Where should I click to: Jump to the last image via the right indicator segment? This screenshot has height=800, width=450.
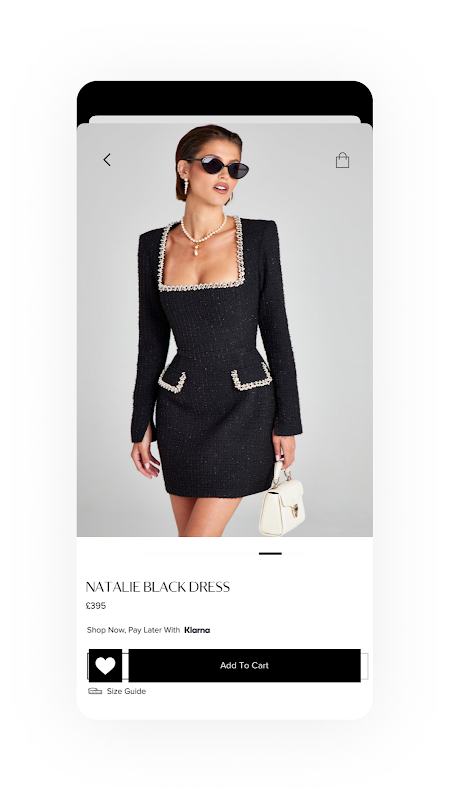coord(293,554)
